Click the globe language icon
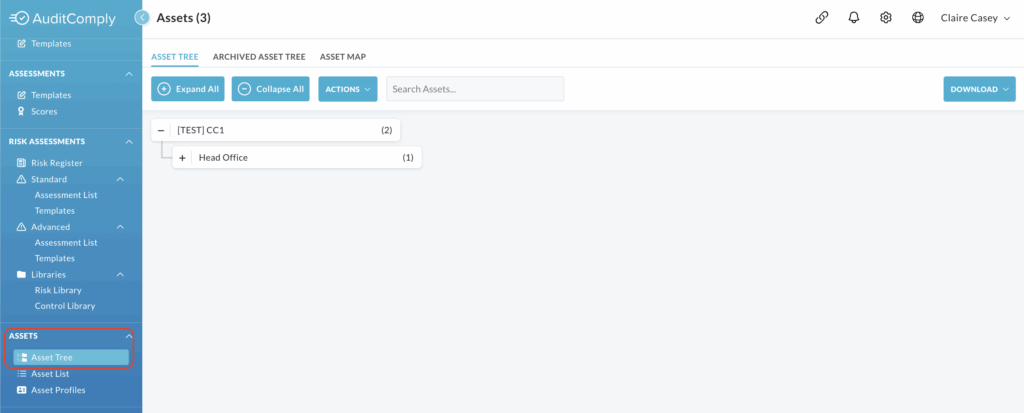 [917, 18]
